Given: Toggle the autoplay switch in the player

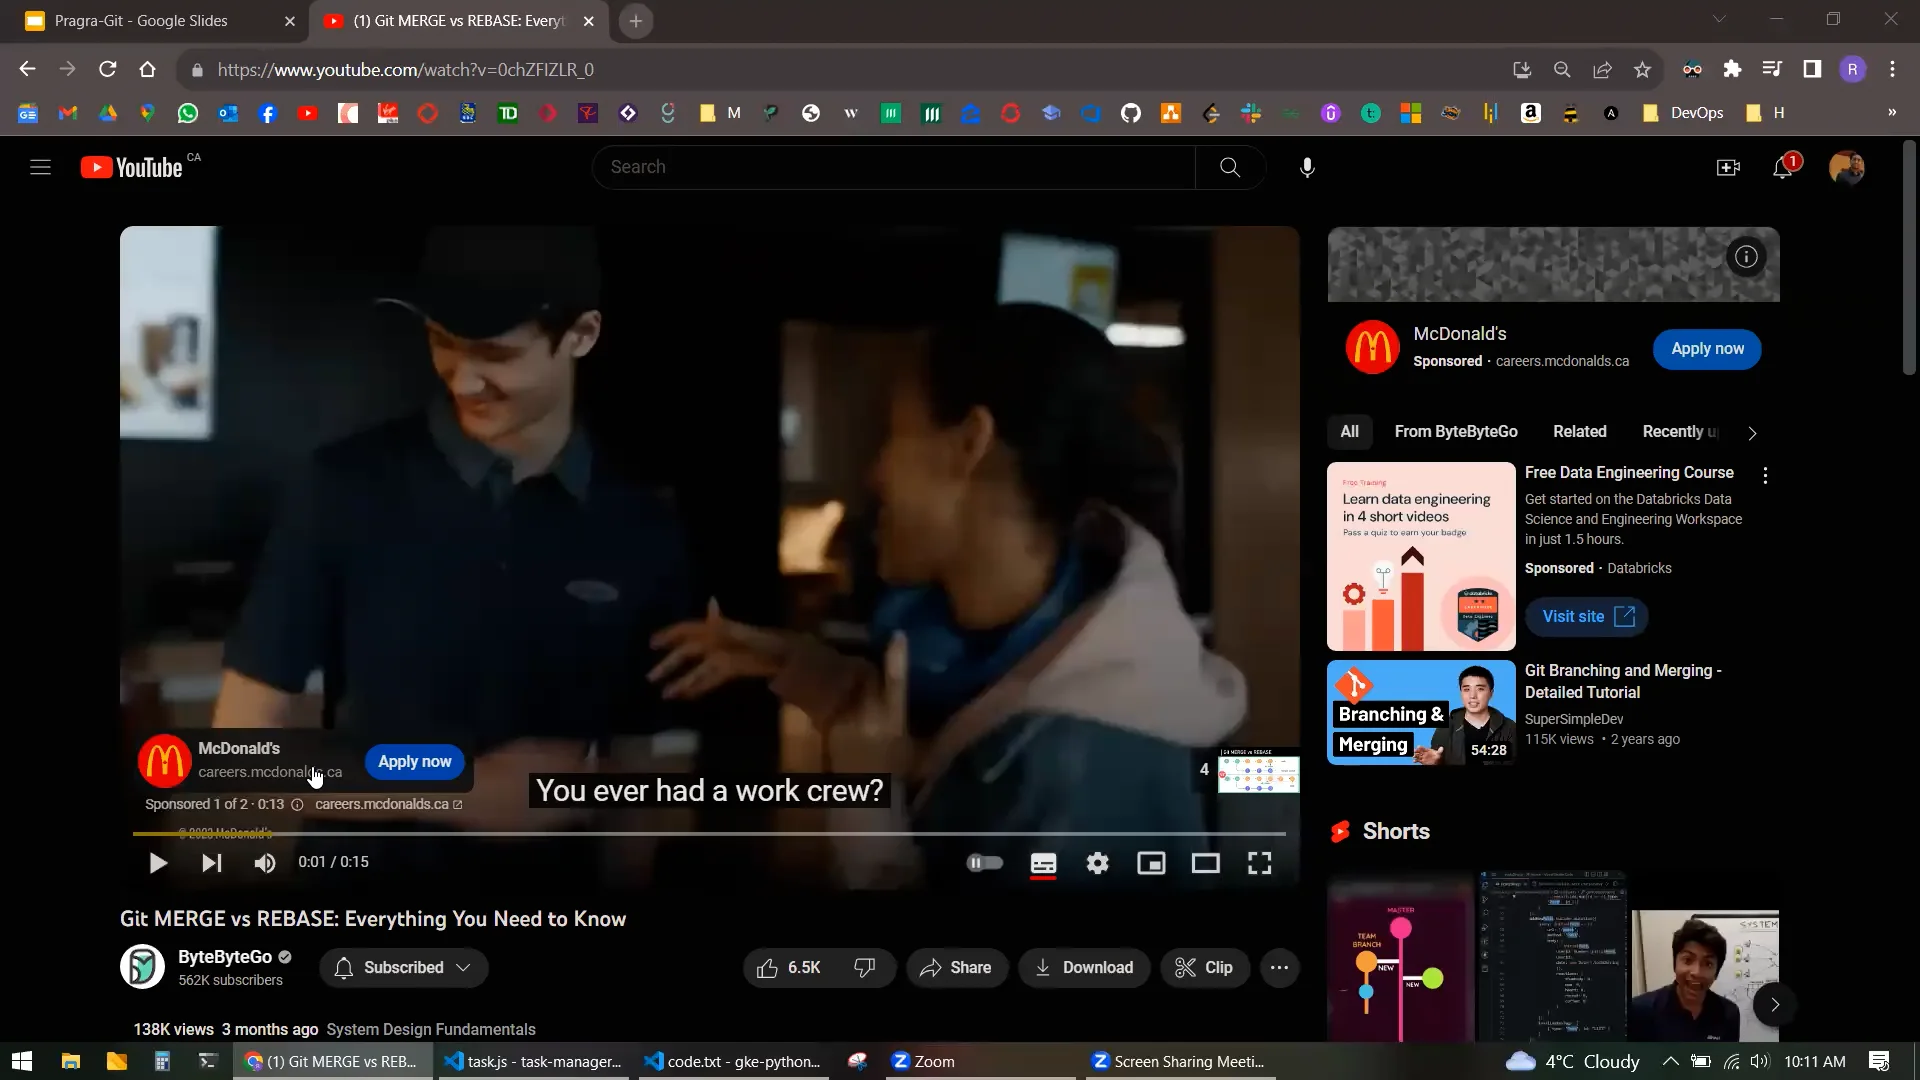Looking at the screenshot, I should coord(984,863).
